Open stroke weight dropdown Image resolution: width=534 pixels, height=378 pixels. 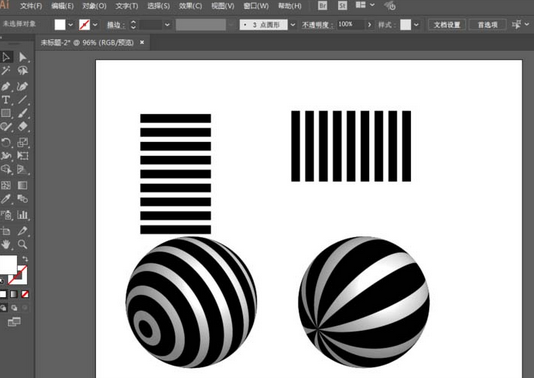[x=167, y=25]
